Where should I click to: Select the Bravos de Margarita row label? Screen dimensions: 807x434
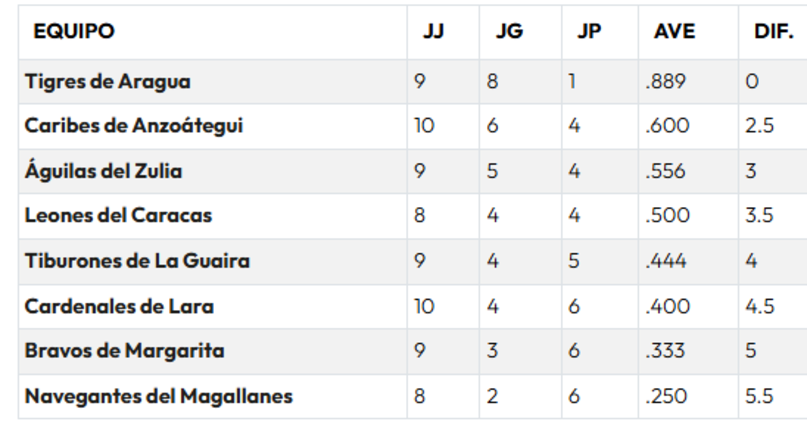pos(124,351)
